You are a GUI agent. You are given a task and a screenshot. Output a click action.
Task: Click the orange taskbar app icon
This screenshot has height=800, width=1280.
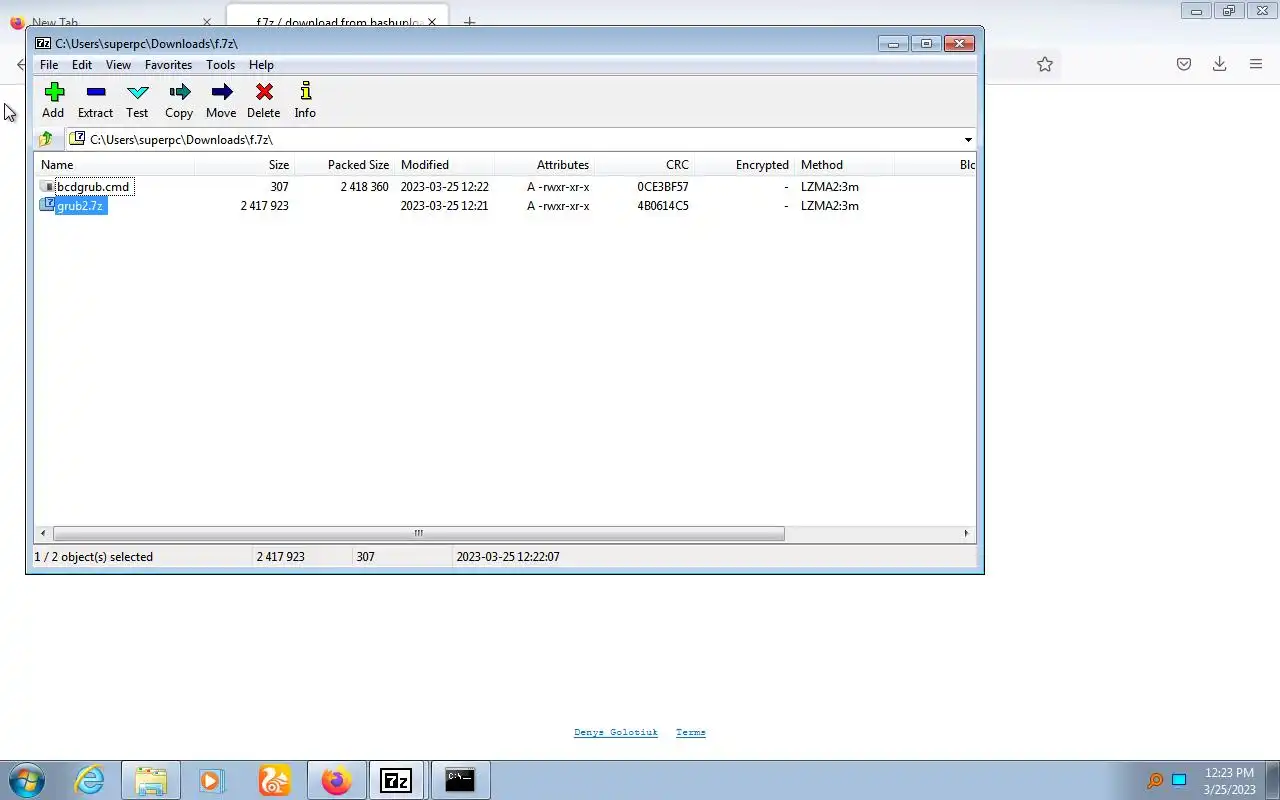tap(274, 780)
